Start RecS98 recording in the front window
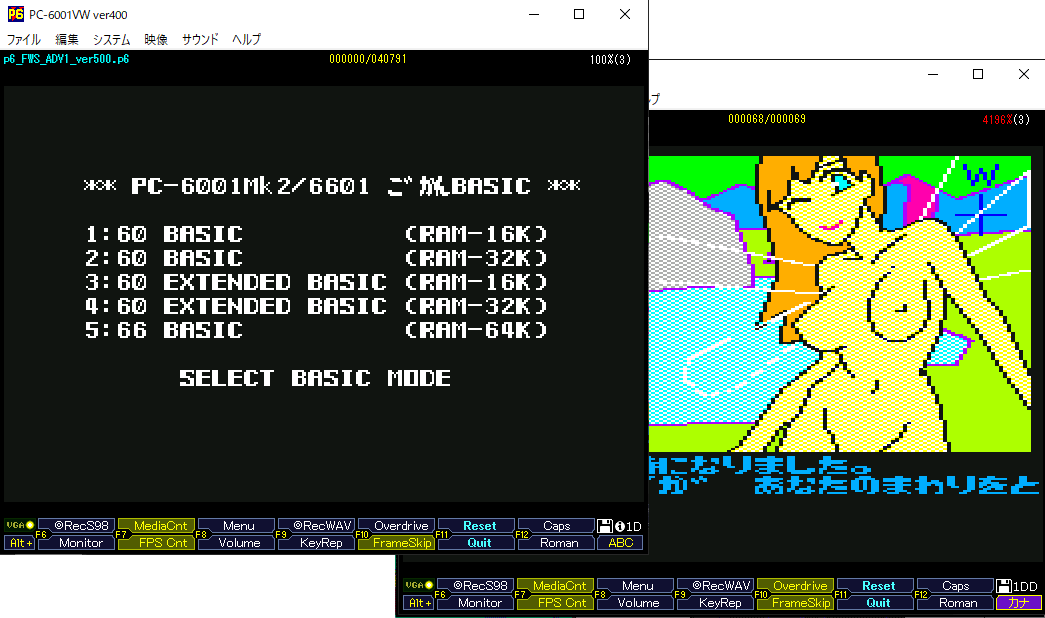 tap(77, 526)
